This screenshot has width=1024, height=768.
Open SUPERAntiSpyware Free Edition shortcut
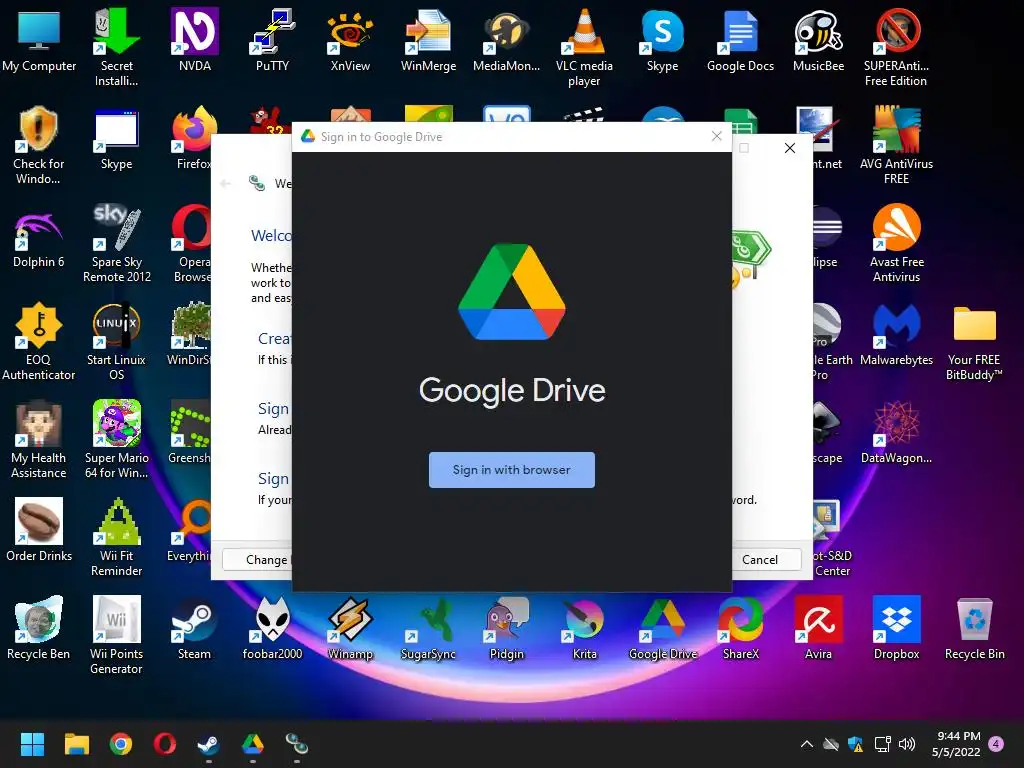pos(896,47)
